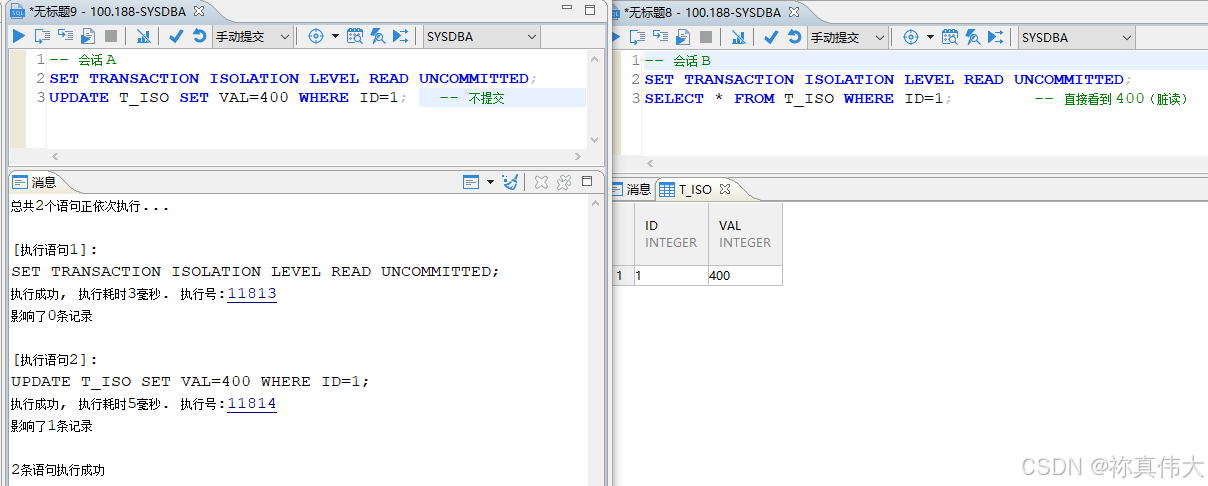Expand the arrow next to 无标题8 target icon
The width and height of the screenshot is (1208, 486).
coord(929,37)
